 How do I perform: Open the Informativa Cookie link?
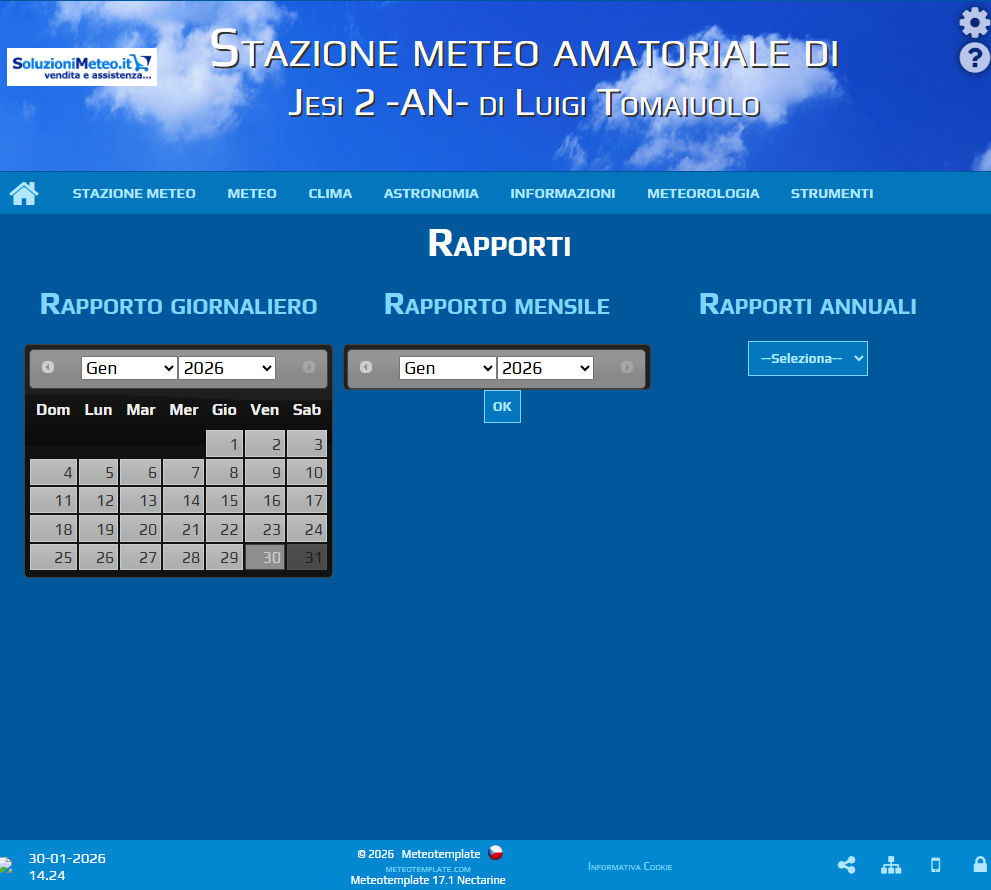point(630,867)
